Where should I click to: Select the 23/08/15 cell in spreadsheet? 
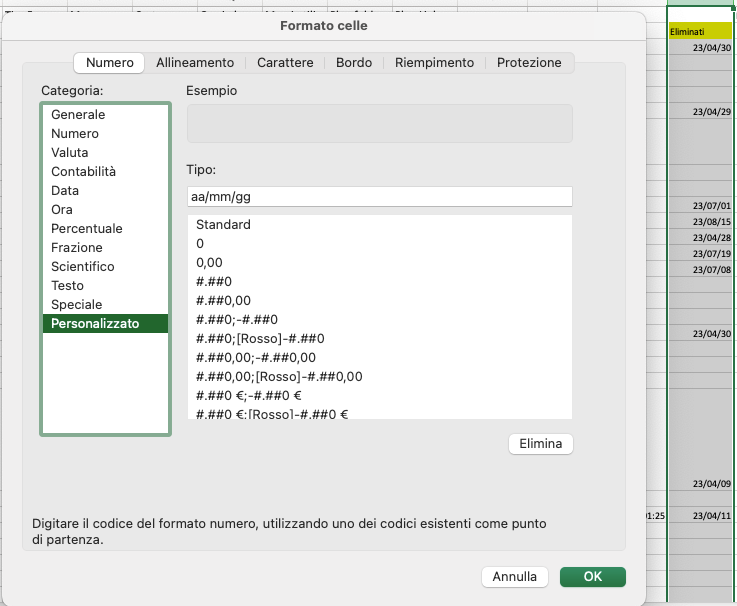[700, 222]
